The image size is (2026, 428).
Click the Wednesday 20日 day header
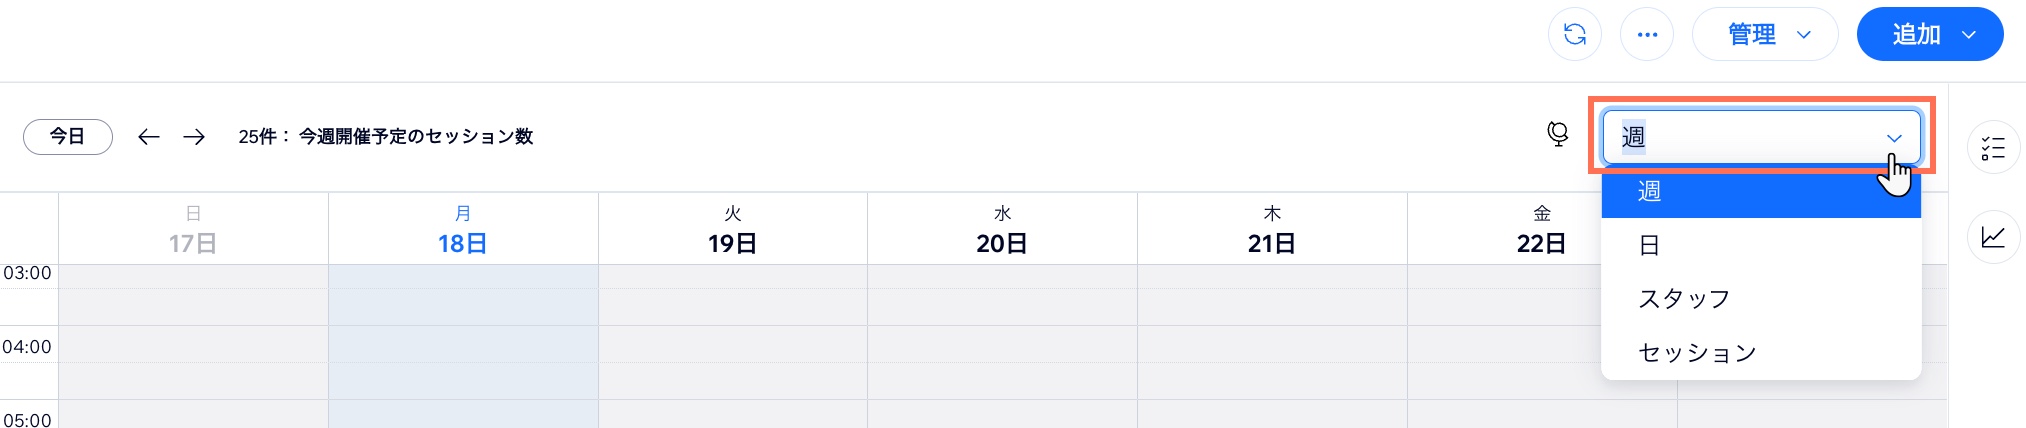[x=1002, y=230]
